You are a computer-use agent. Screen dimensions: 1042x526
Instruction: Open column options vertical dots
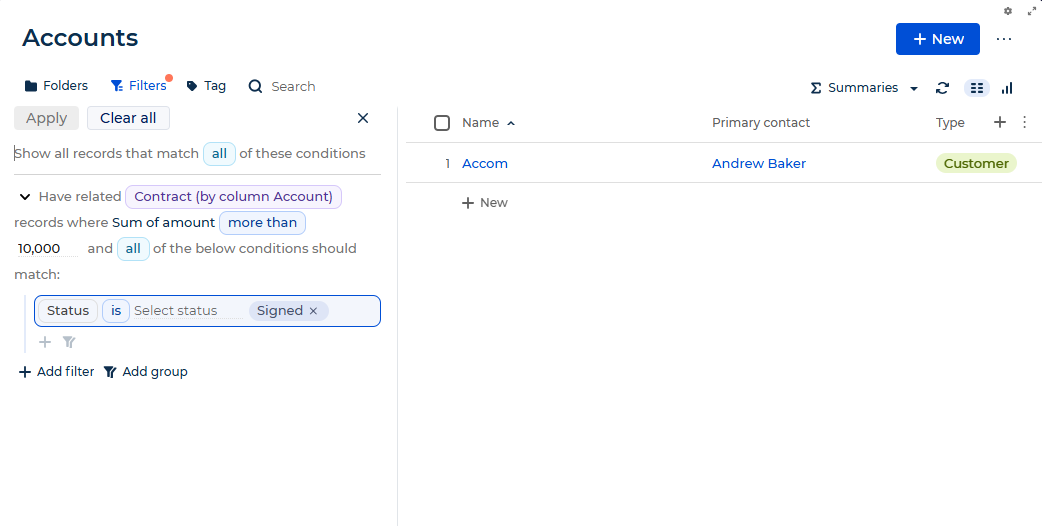1024,122
